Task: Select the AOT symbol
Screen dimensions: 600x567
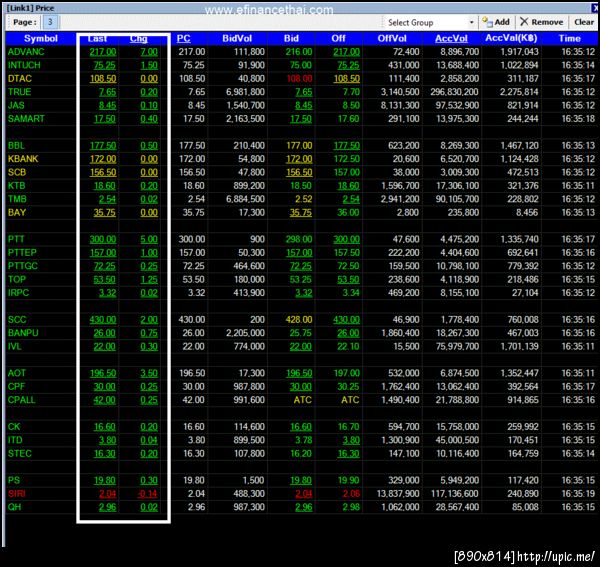Action: 17,373
